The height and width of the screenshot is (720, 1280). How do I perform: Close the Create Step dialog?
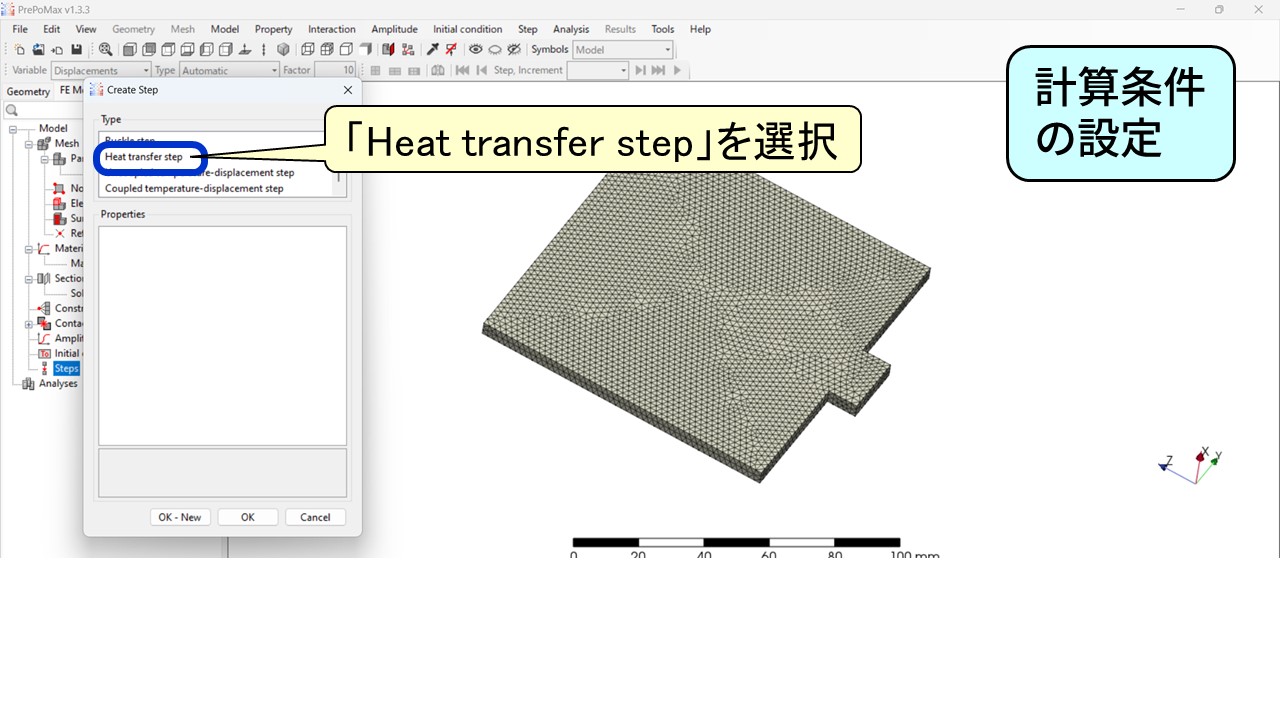tap(348, 89)
